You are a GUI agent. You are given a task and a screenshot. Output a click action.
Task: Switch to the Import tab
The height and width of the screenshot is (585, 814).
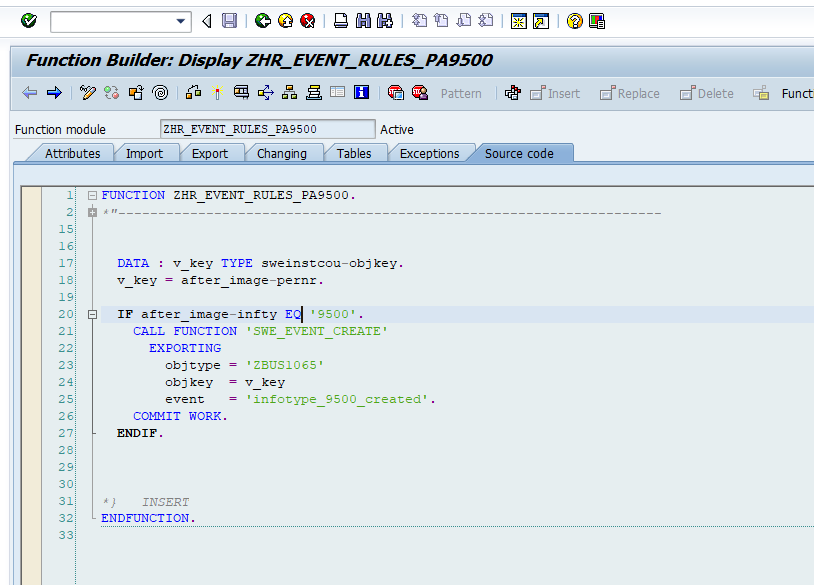144,154
